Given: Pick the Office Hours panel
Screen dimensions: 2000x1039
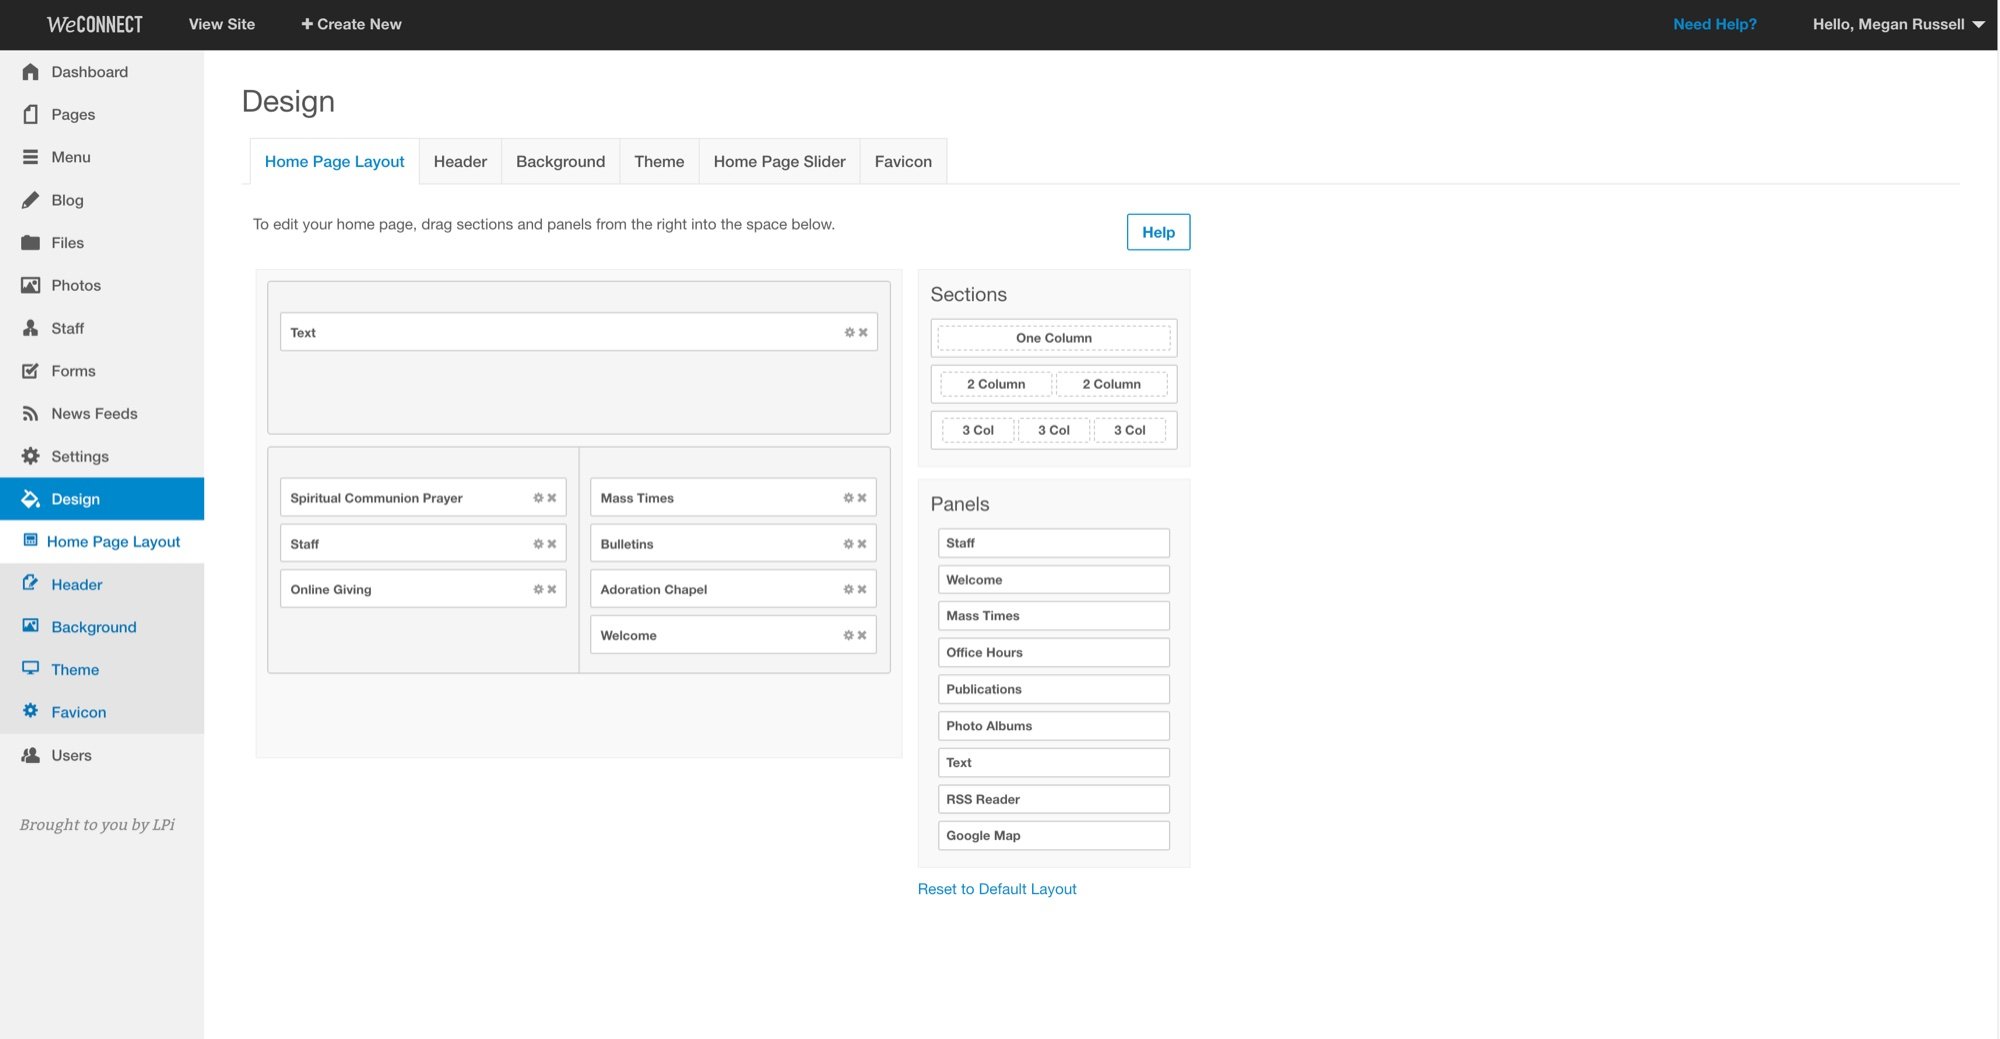Looking at the screenshot, I should coord(1054,653).
